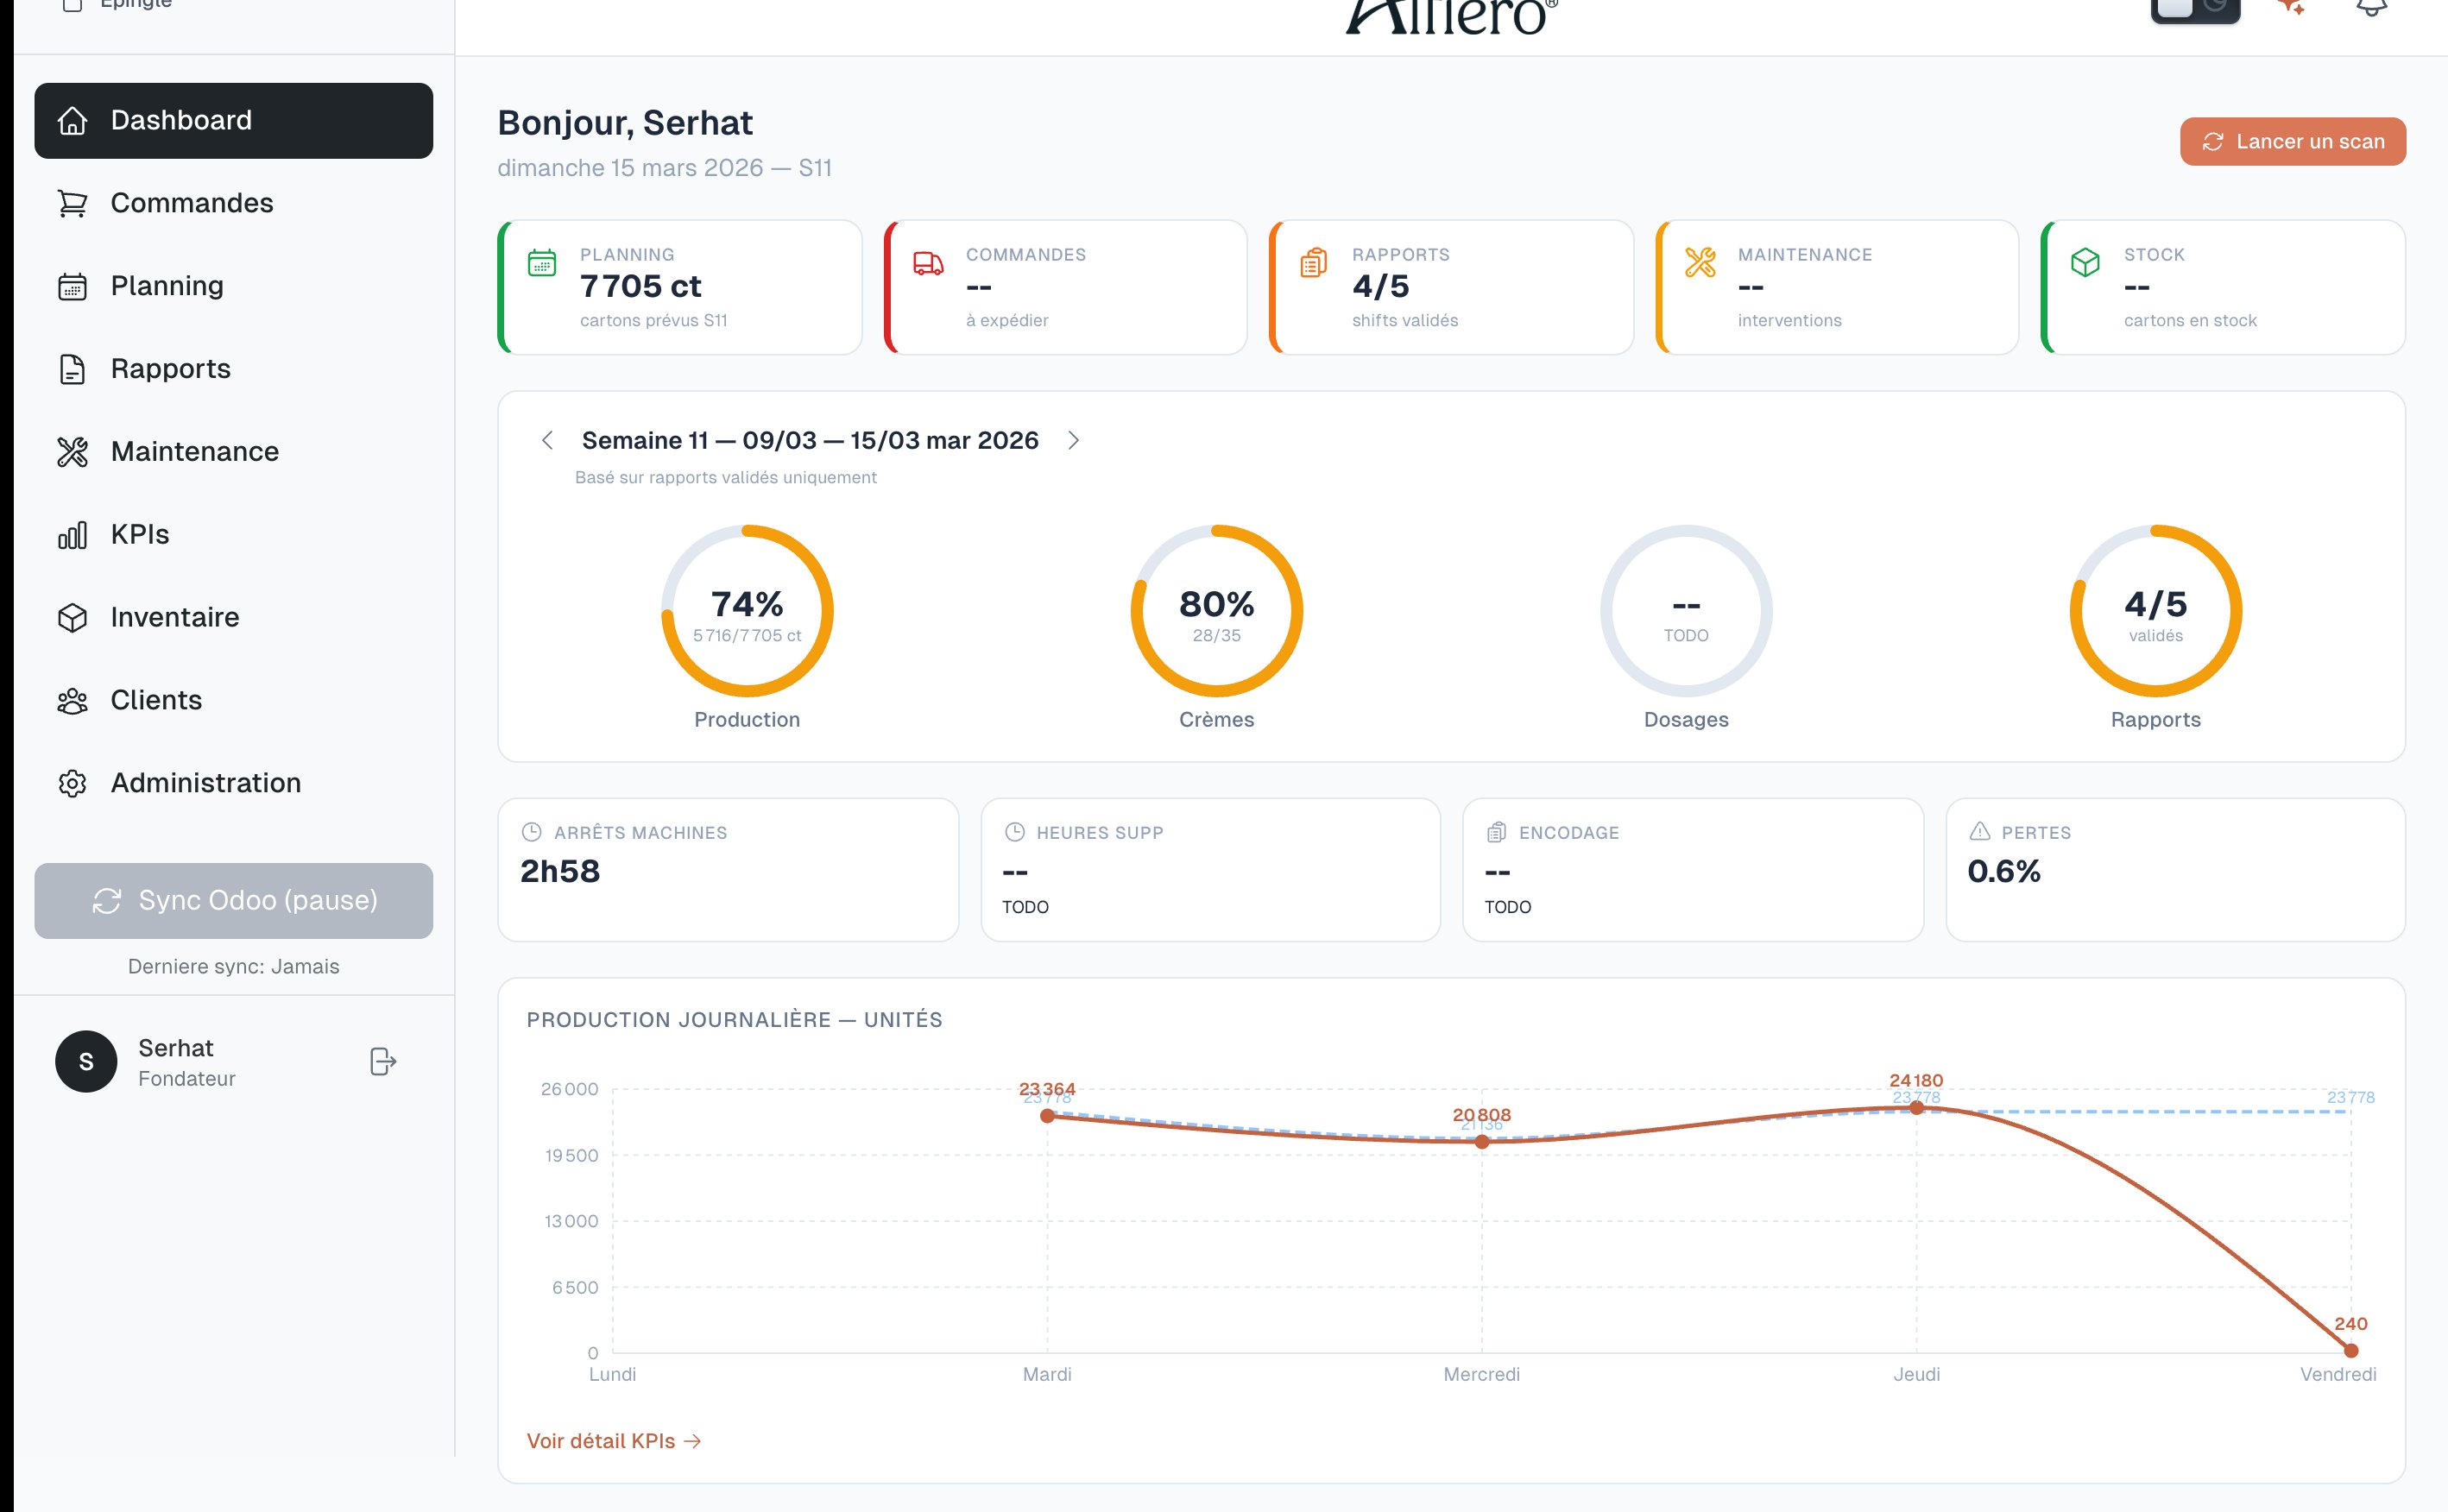Open the KPIs menu item
The height and width of the screenshot is (1512, 2448).
[139, 535]
